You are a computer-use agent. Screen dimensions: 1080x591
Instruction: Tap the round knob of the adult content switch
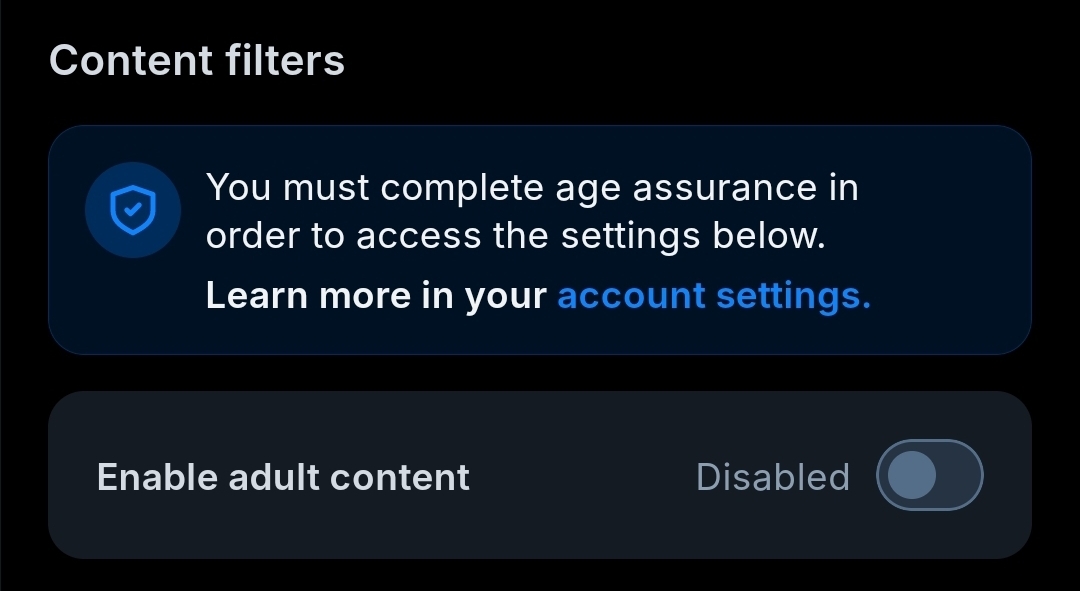[911, 475]
